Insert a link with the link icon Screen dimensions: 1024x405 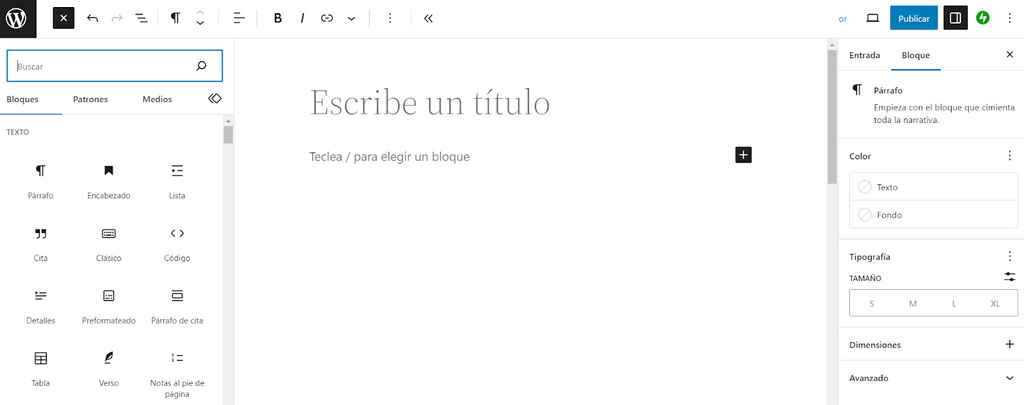327,18
